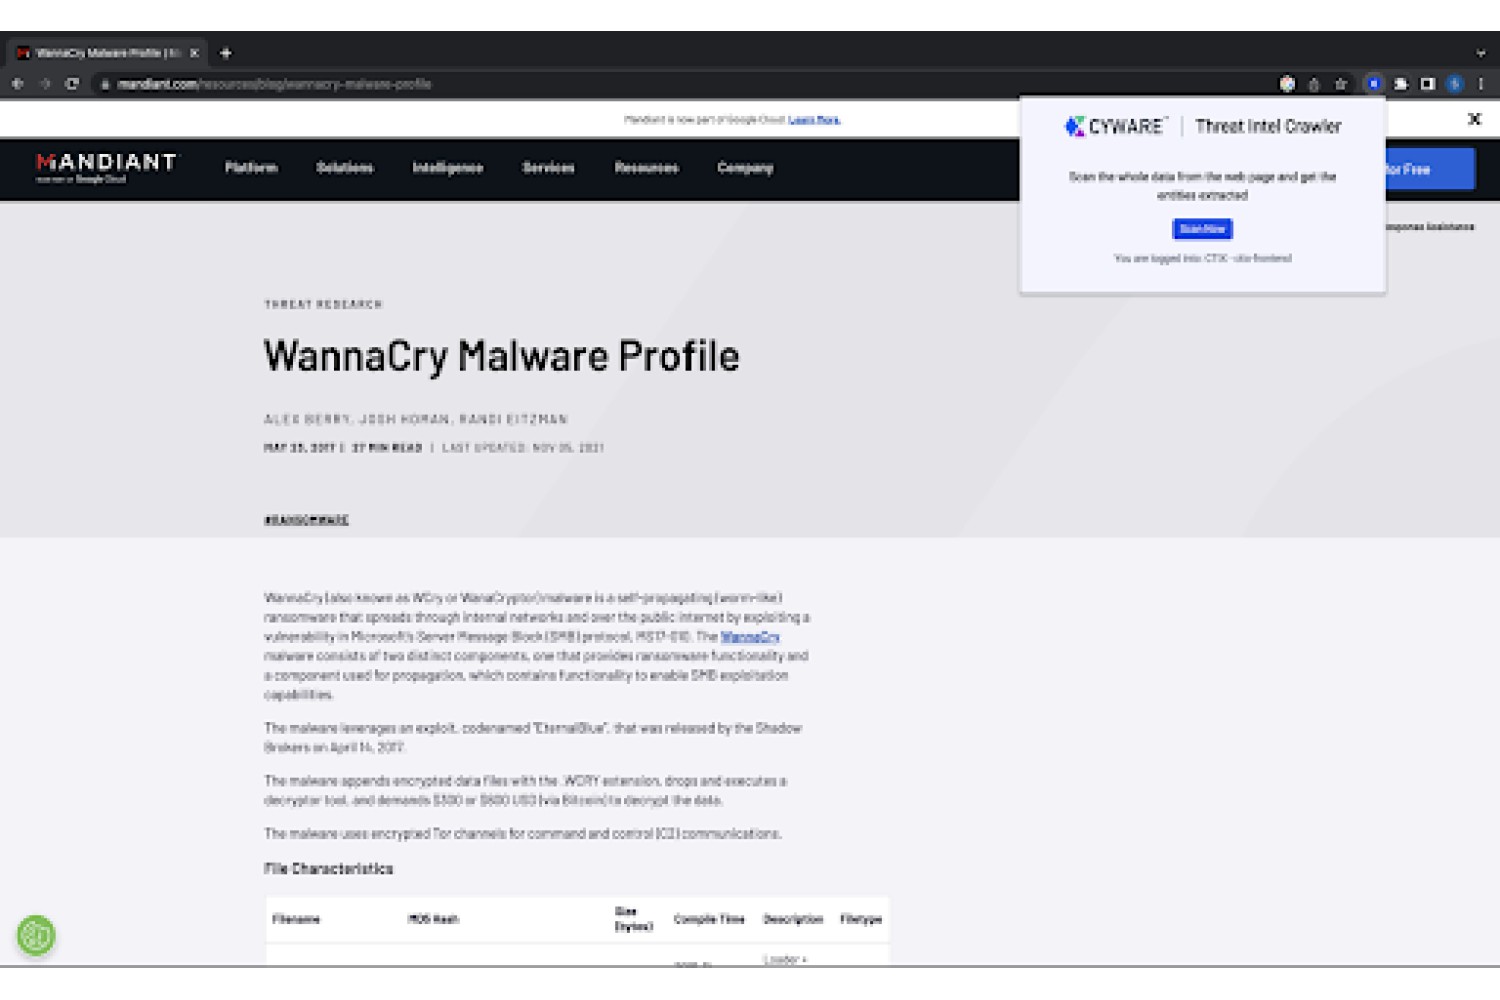Click the Cyware Threat Intel Crawler extension icon
The image size is (1500, 1000).
click(1374, 84)
